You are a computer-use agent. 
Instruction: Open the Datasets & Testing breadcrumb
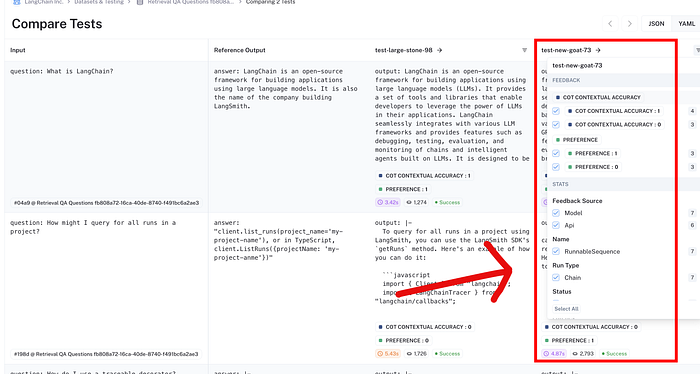(99, 2)
